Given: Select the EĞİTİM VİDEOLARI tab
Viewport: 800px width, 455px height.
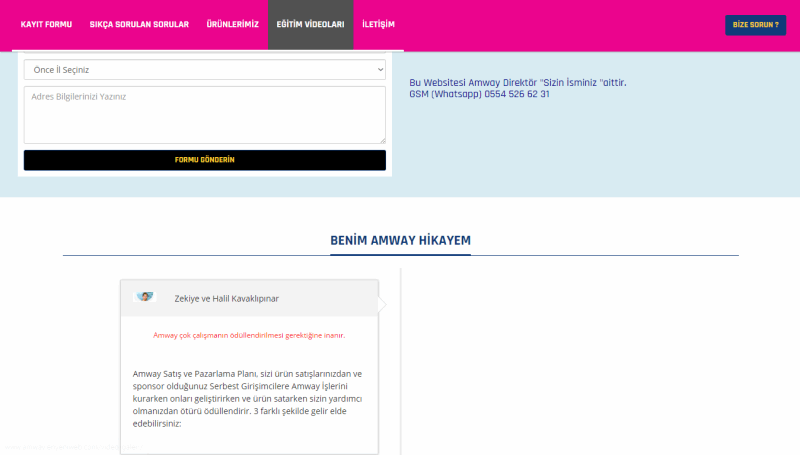Looking at the screenshot, I should point(310,24).
